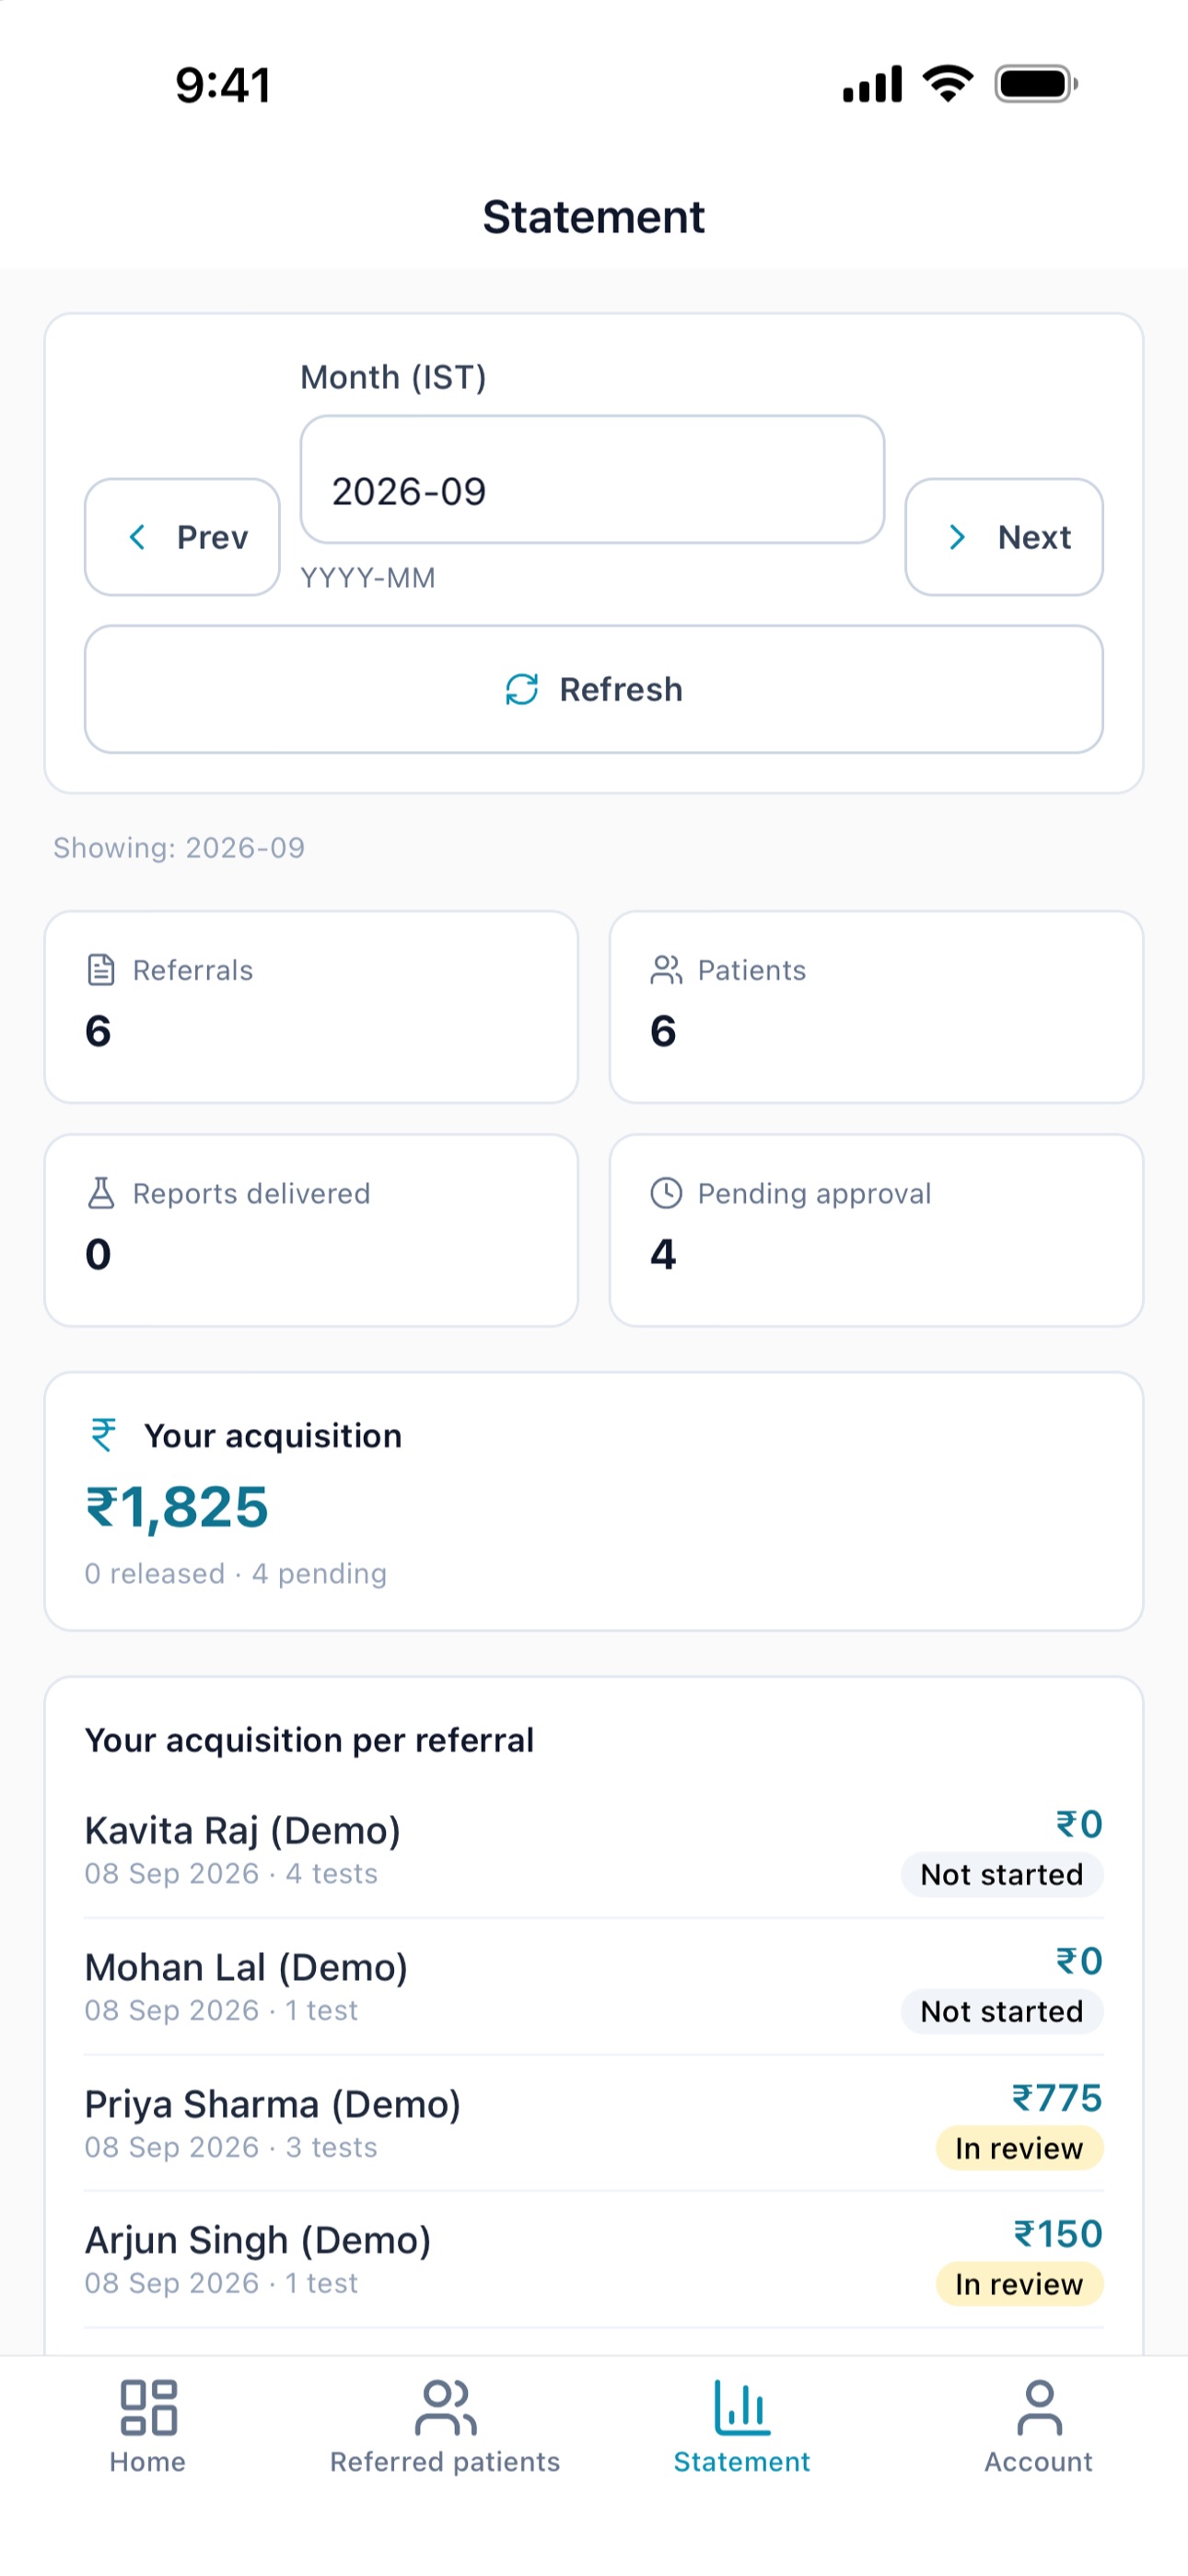This screenshot has width=1188, height=2576.
Task: Open Kavita Raj (Demo) referral row
Action: (594, 1849)
